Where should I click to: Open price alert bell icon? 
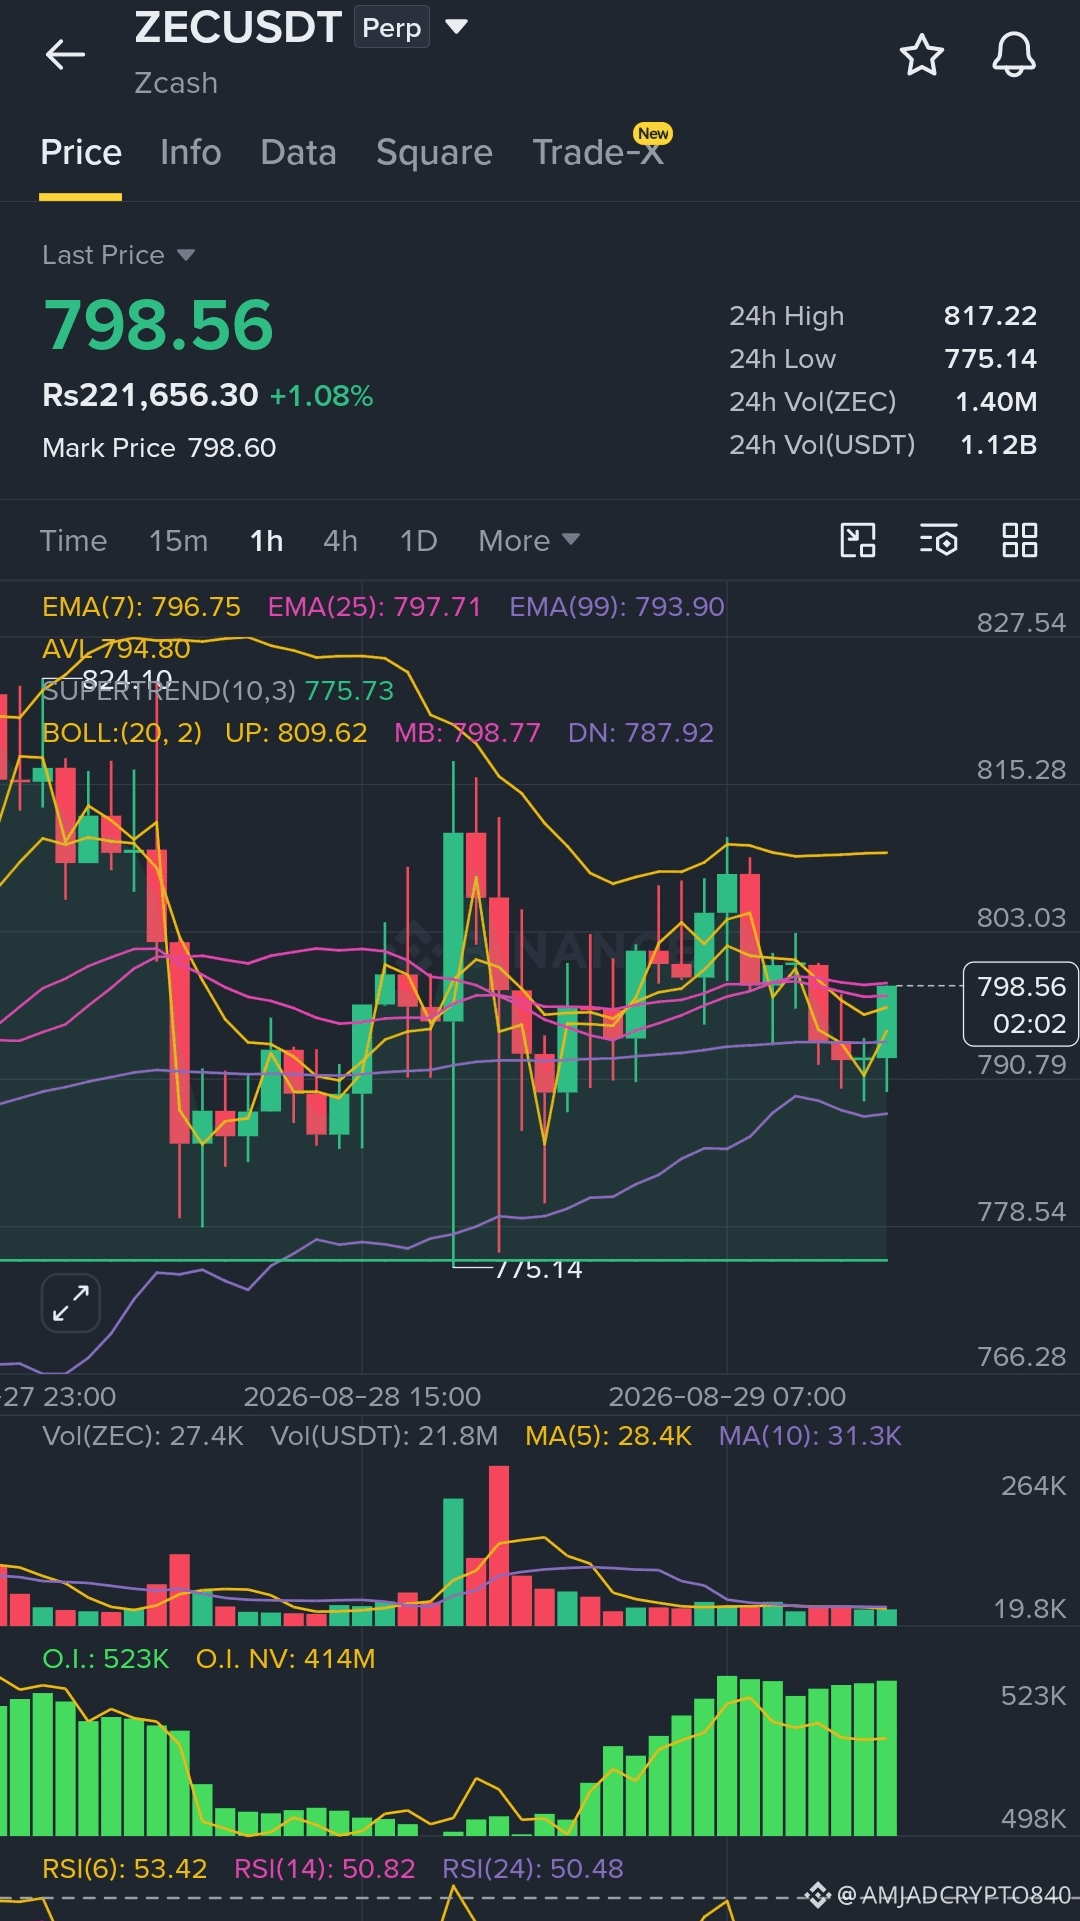click(1013, 54)
